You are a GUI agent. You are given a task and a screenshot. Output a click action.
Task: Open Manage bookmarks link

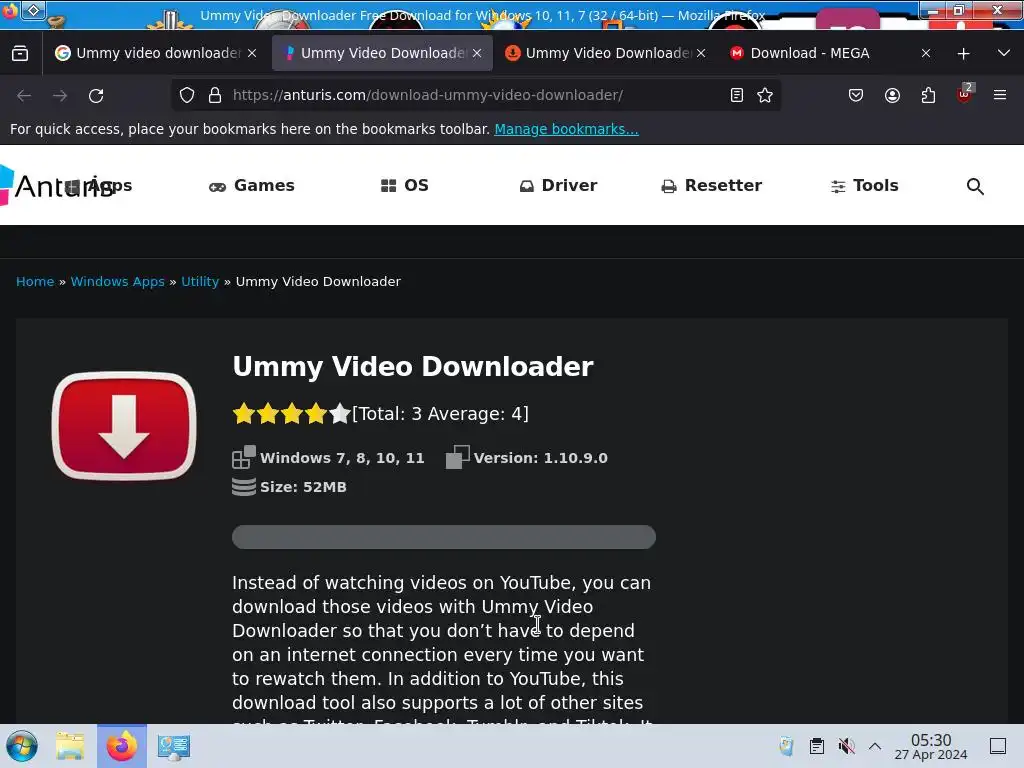[566, 129]
